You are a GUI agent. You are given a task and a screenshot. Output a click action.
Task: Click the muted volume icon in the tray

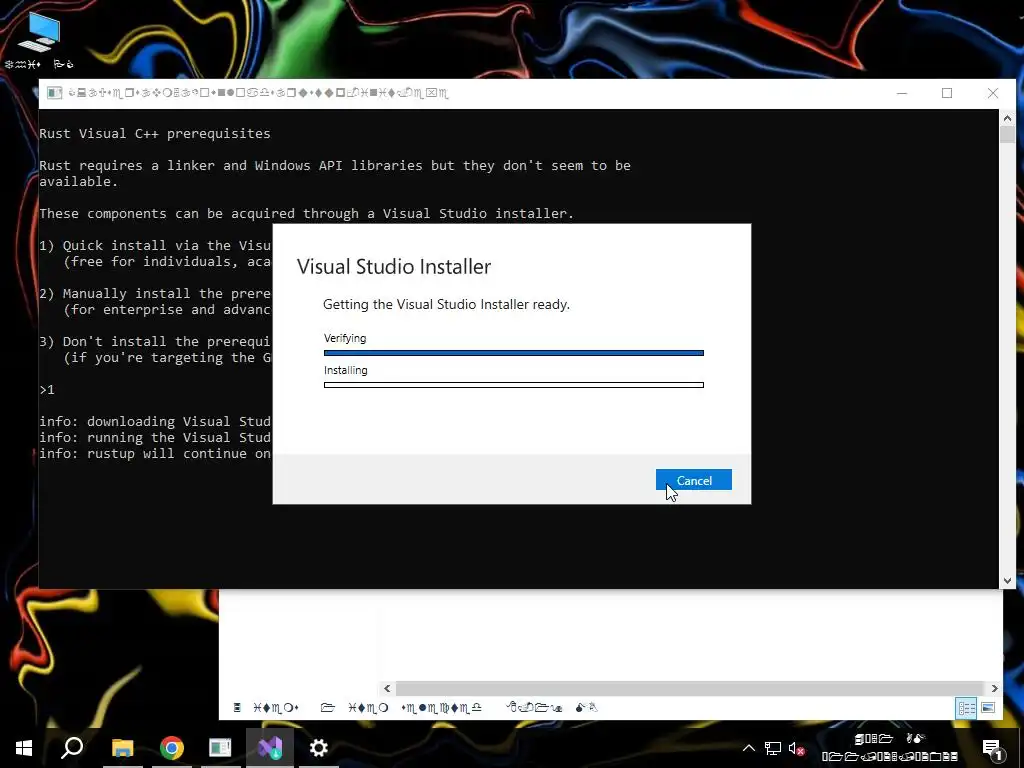796,748
